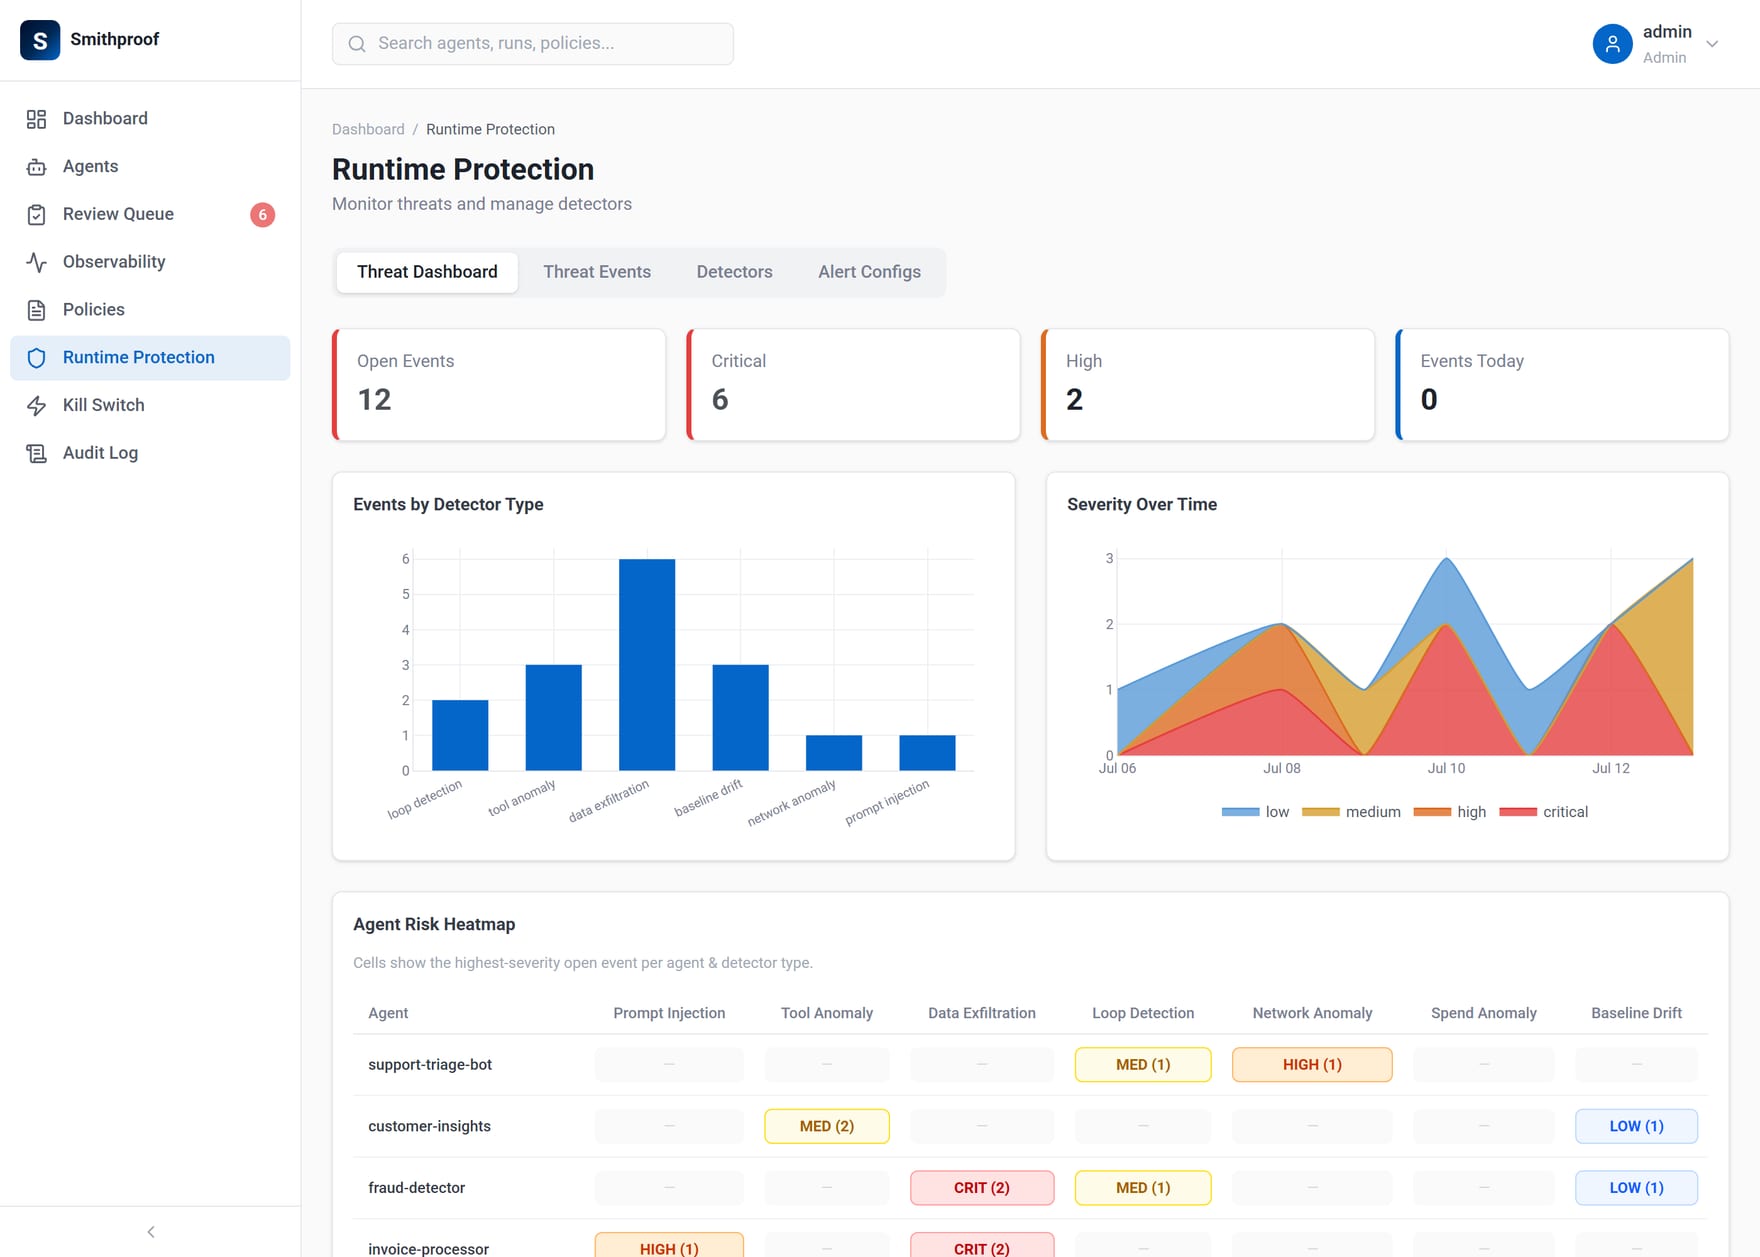1760x1257 pixels.
Task: Click the Observability pulse icon
Action: coord(37,262)
